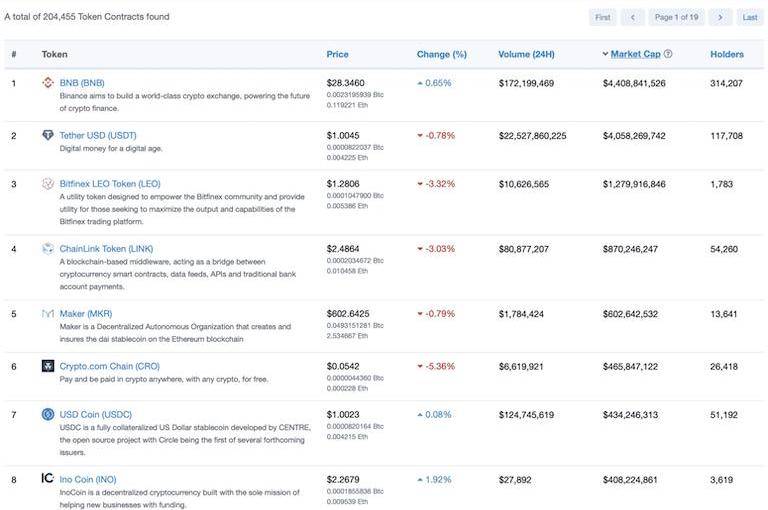
Task: Click Ino Coin volume $27,892
Action: (x=515, y=480)
